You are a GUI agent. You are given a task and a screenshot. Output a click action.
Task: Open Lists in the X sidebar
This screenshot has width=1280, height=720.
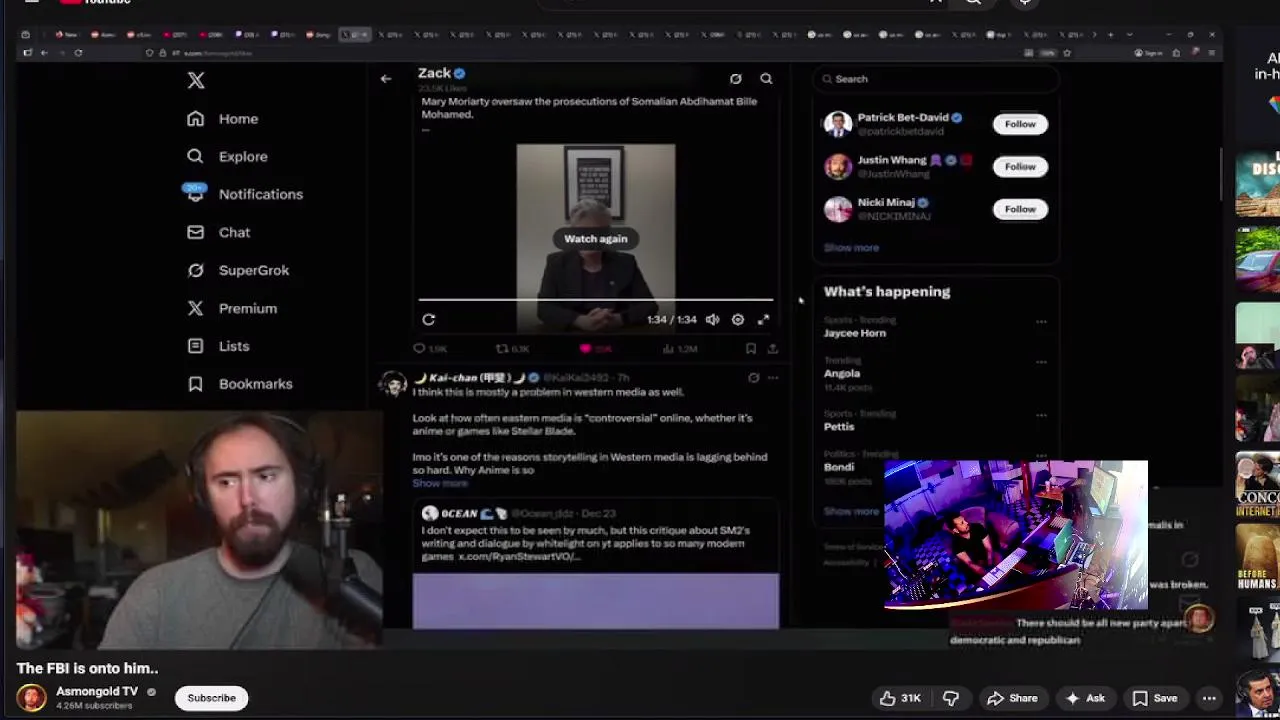[x=219, y=346]
